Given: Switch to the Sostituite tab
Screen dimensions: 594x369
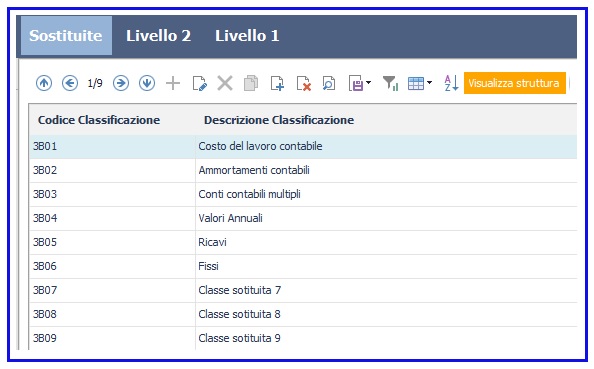Looking at the screenshot, I should click(x=66, y=36).
